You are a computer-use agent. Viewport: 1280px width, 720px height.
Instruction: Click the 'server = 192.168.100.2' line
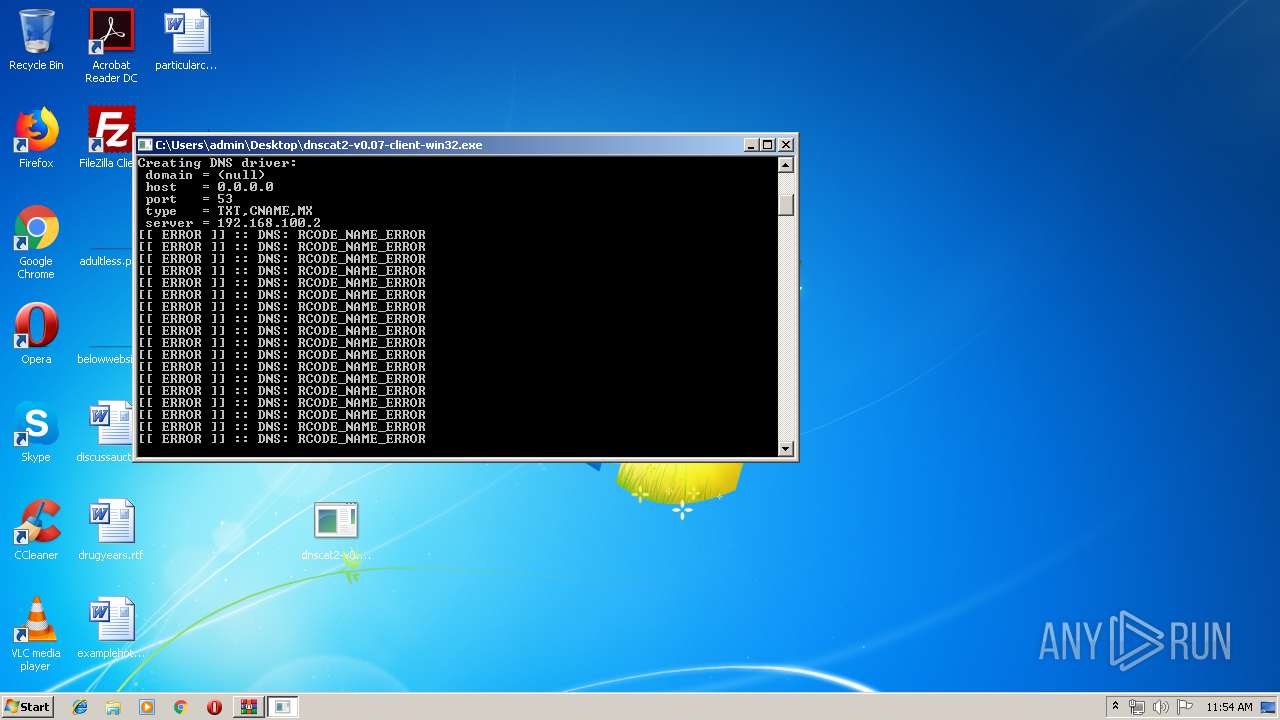233,223
